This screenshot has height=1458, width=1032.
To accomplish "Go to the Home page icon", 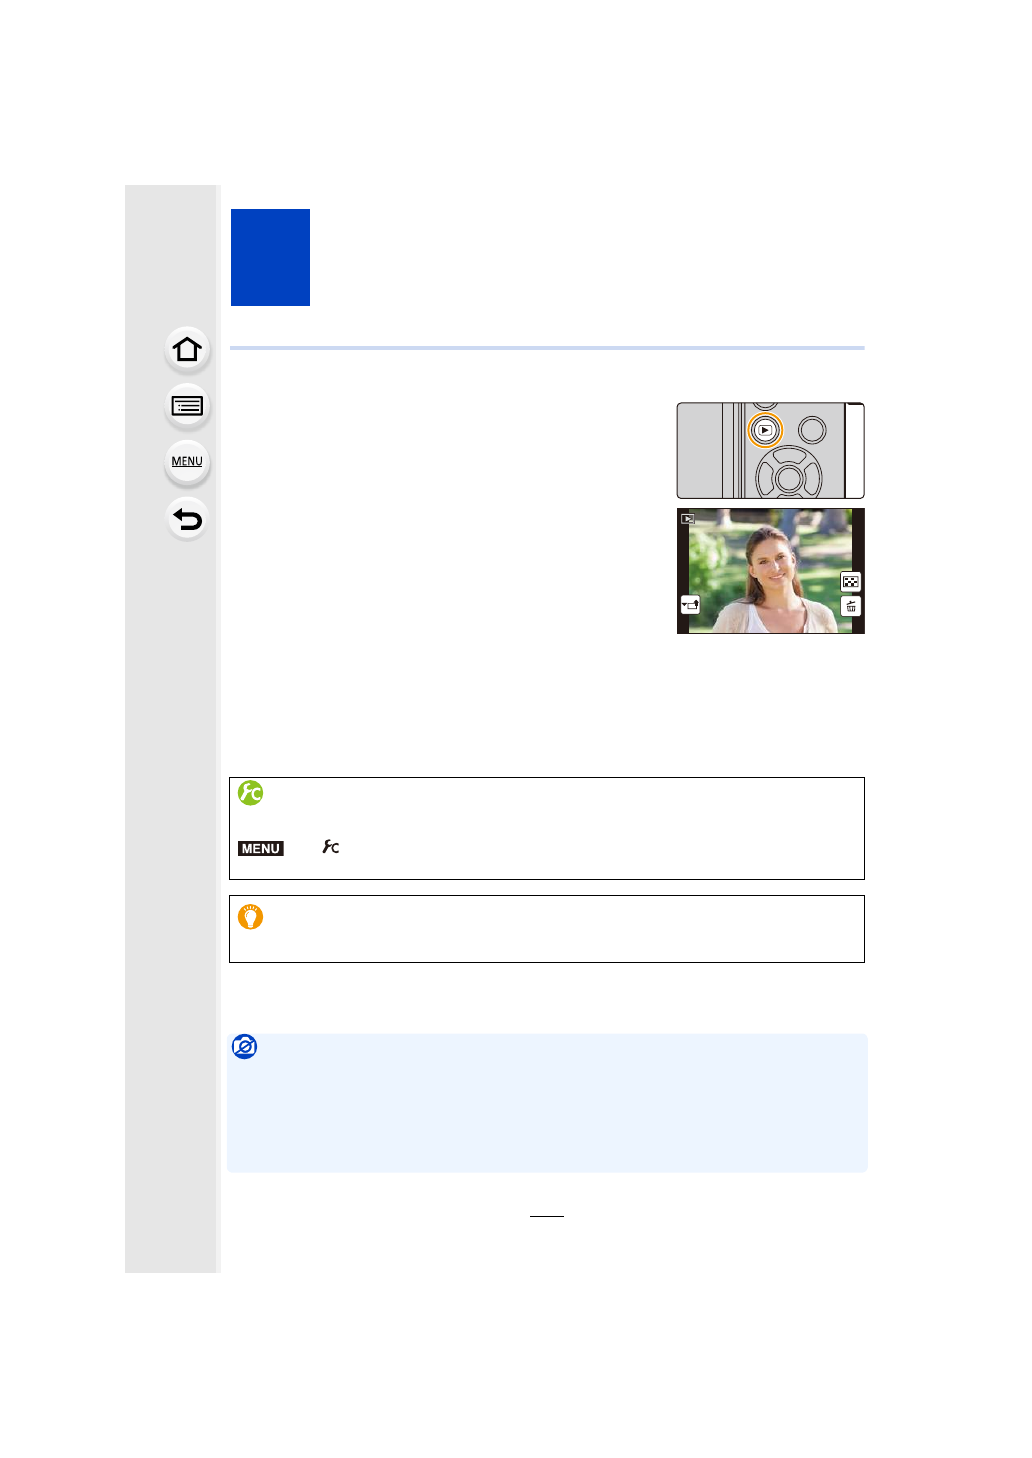I will coord(187,350).
